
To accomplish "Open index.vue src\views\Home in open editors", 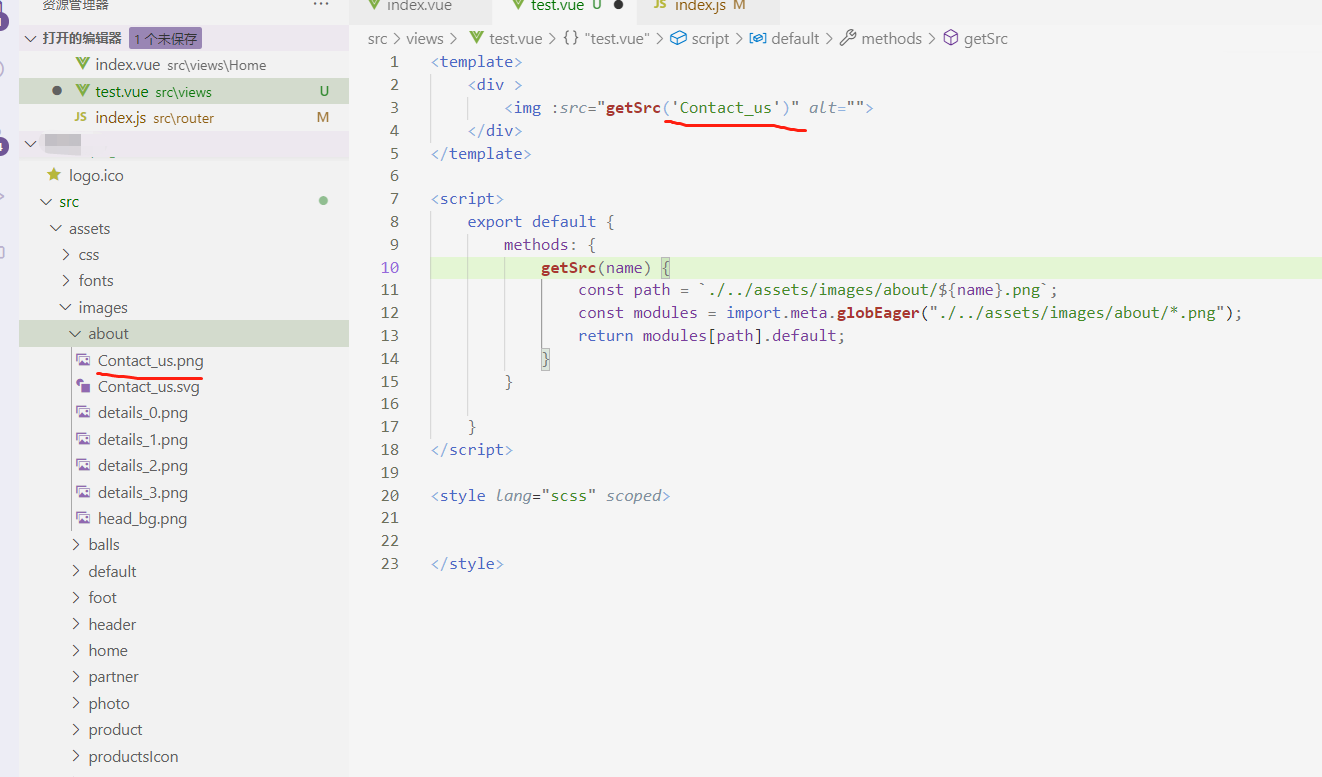I will point(184,64).
